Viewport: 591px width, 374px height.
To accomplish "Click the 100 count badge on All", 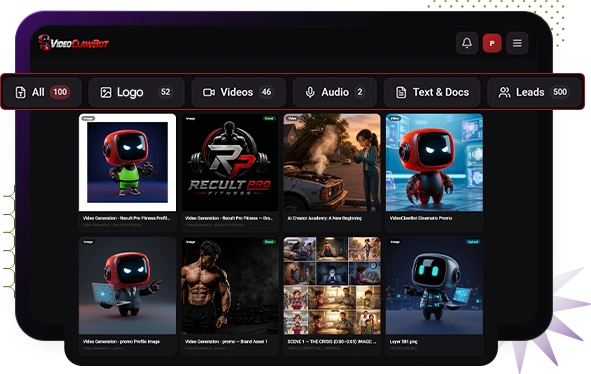I will click(60, 92).
